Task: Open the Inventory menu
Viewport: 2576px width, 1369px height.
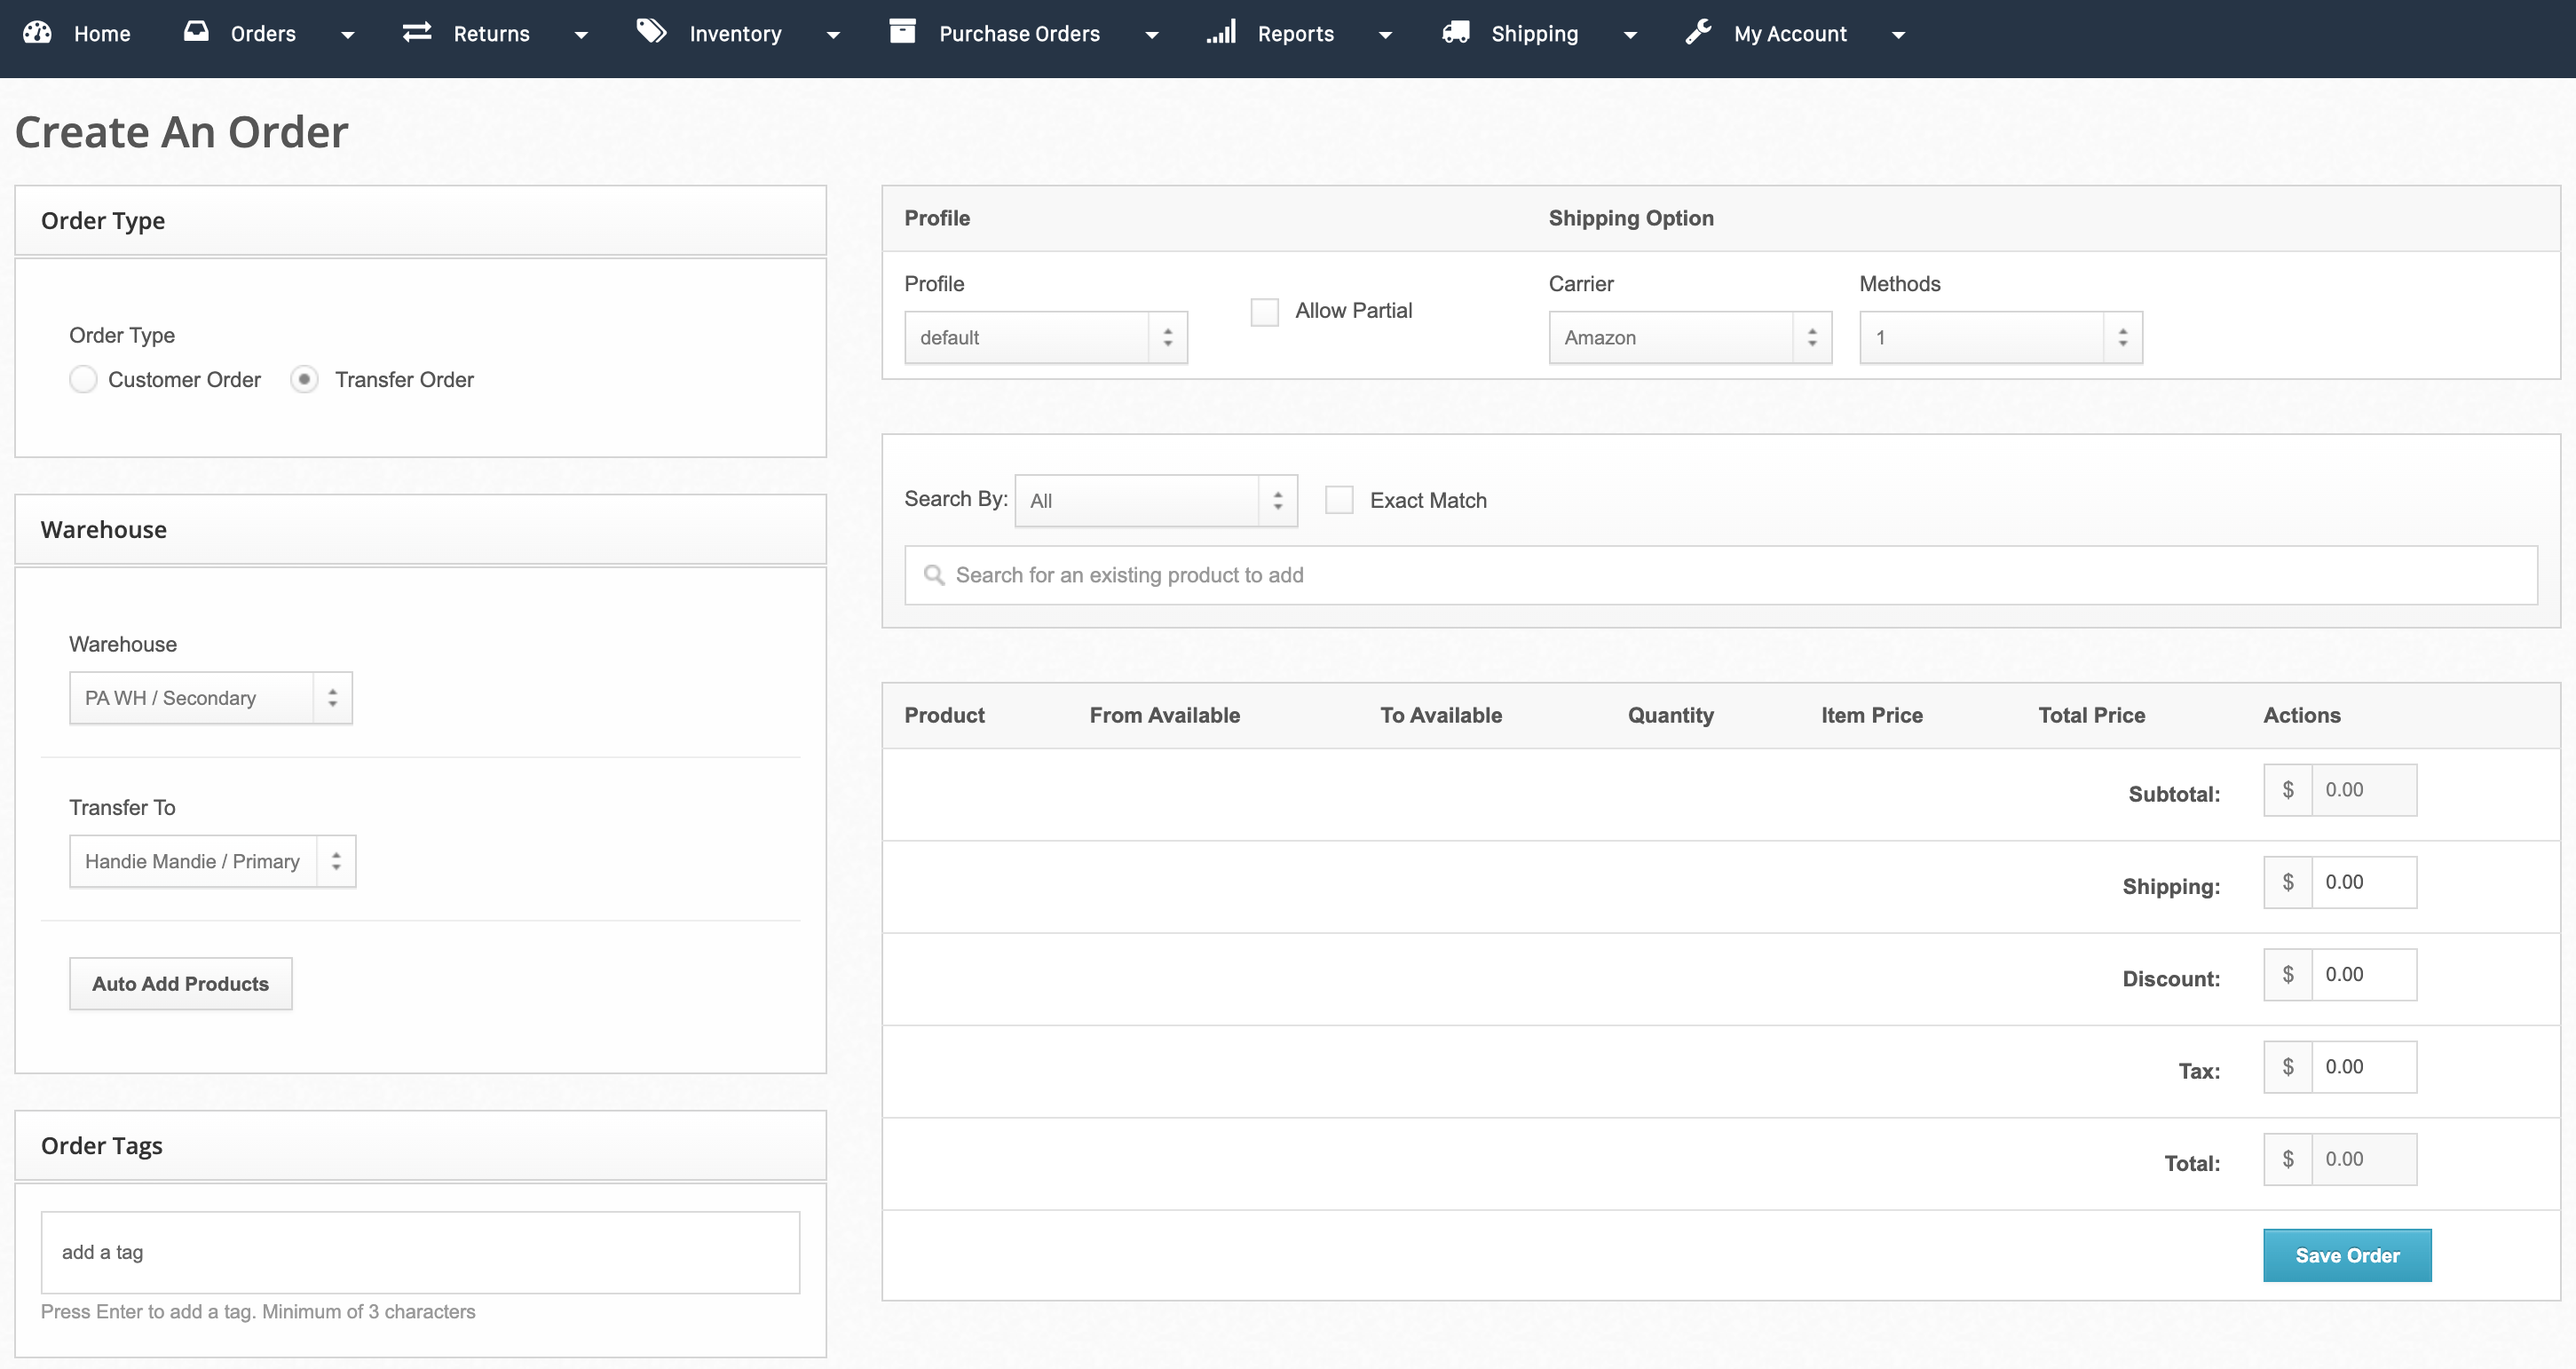Action: 735,34
